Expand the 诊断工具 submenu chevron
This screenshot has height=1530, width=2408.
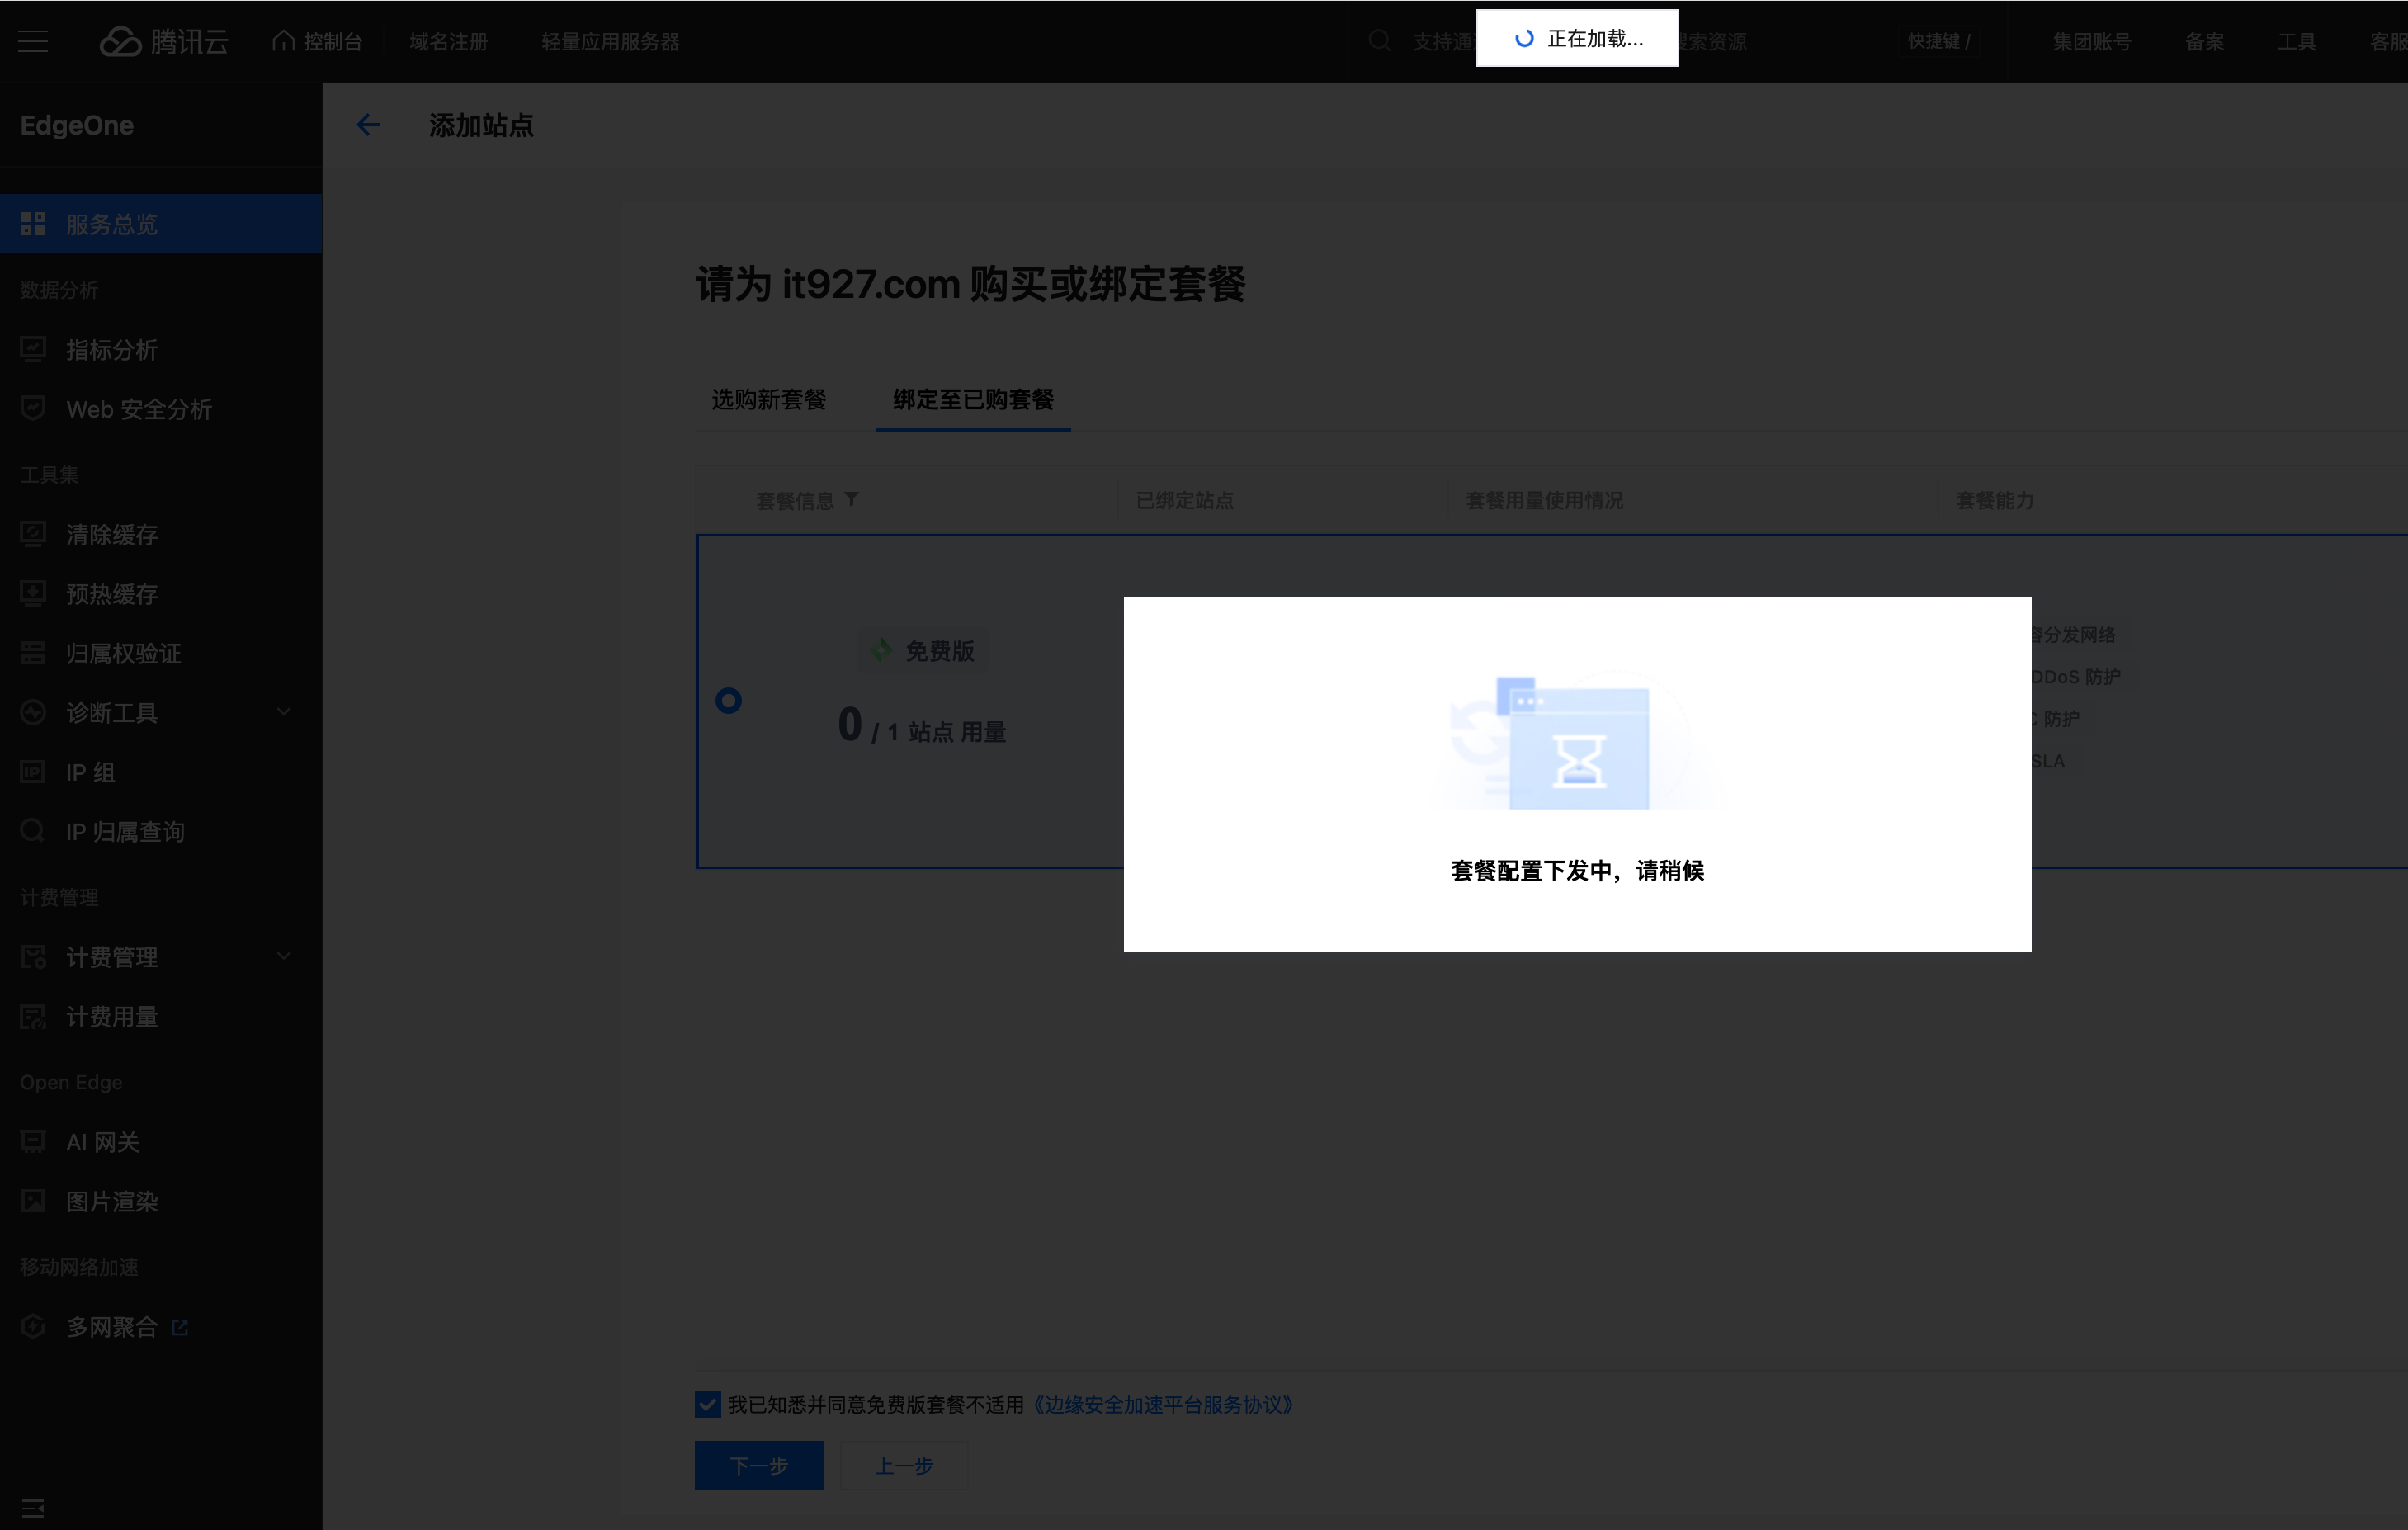coord(284,712)
